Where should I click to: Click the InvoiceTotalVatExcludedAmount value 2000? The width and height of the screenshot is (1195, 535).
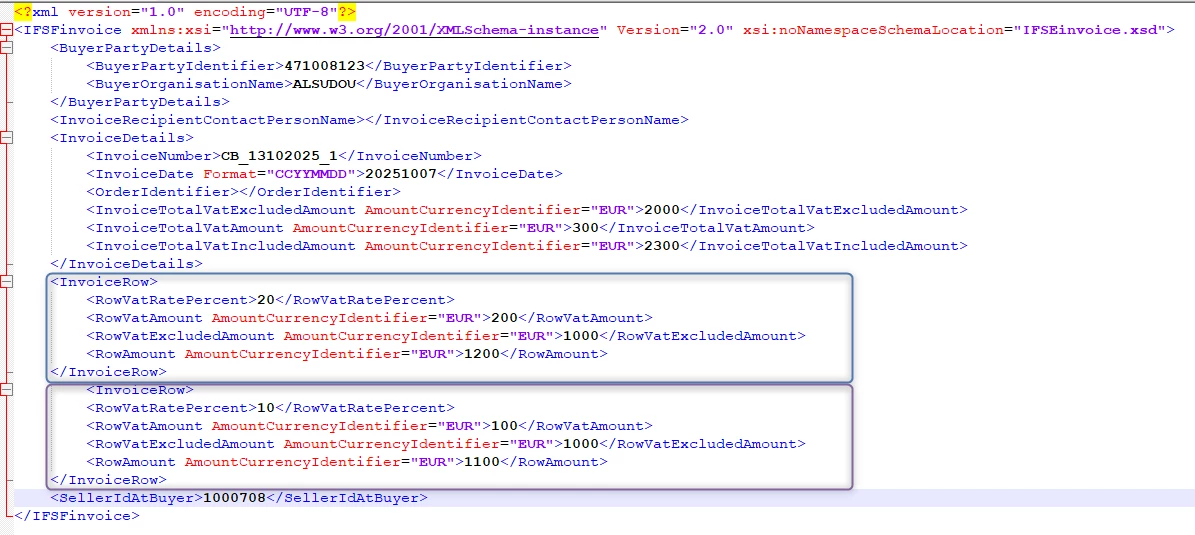click(662, 210)
